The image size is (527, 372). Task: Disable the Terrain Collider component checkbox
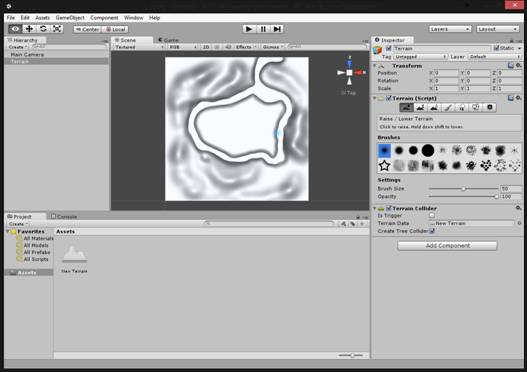389,208
